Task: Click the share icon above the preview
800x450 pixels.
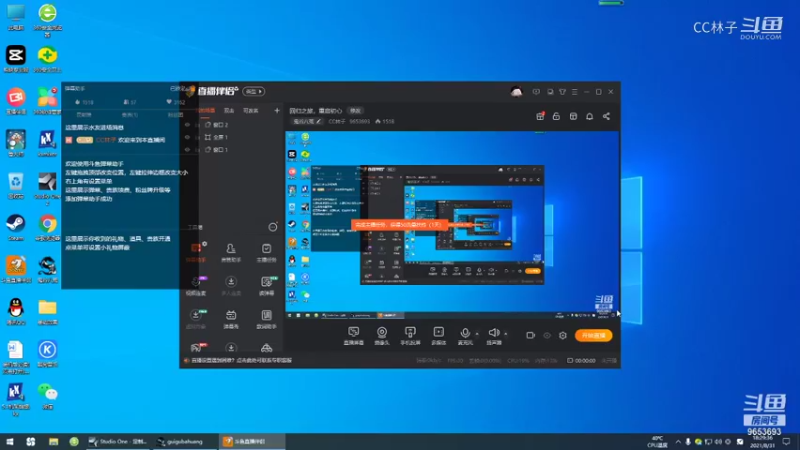Action: point(606,116)
